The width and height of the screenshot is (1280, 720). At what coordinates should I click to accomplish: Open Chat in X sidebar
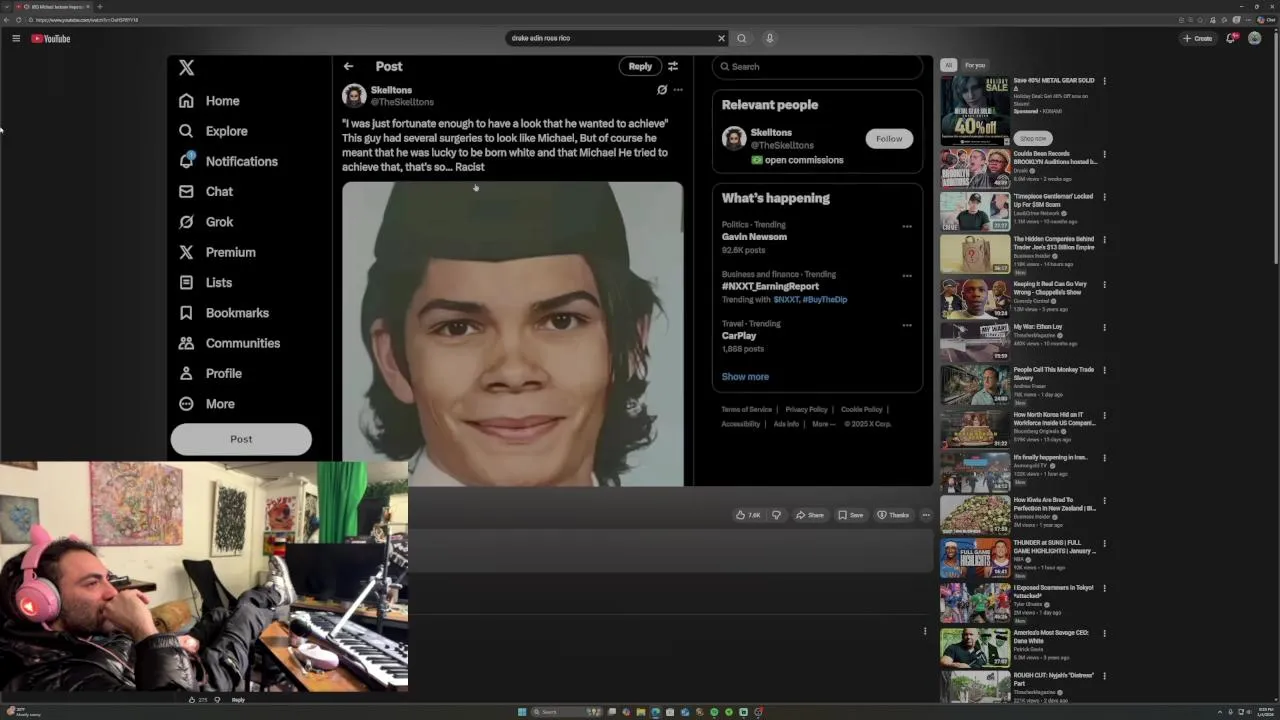[x=206, y=192]
